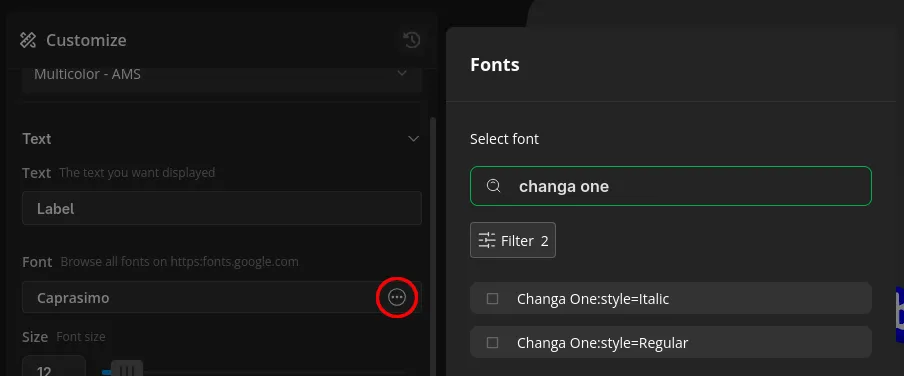Click the Label text input field

[222, 208]
